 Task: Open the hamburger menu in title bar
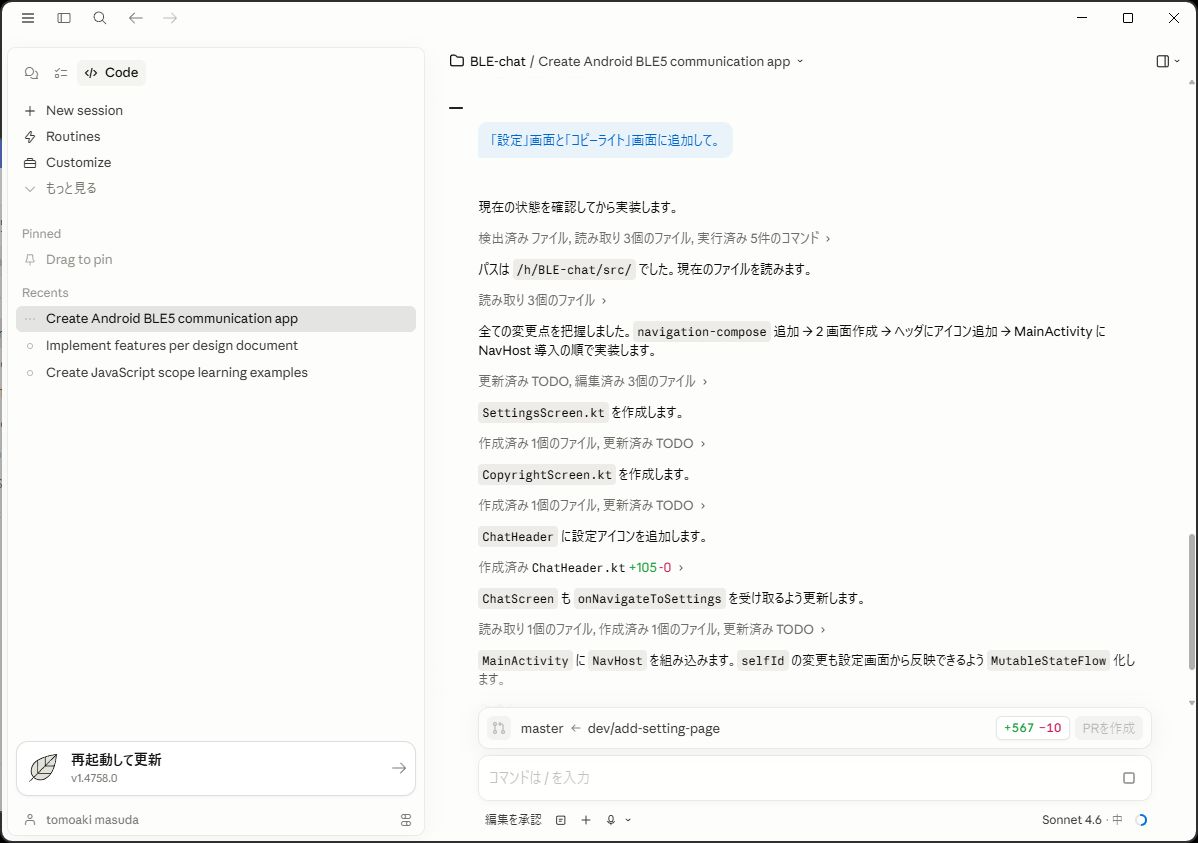tap(28, 18)
